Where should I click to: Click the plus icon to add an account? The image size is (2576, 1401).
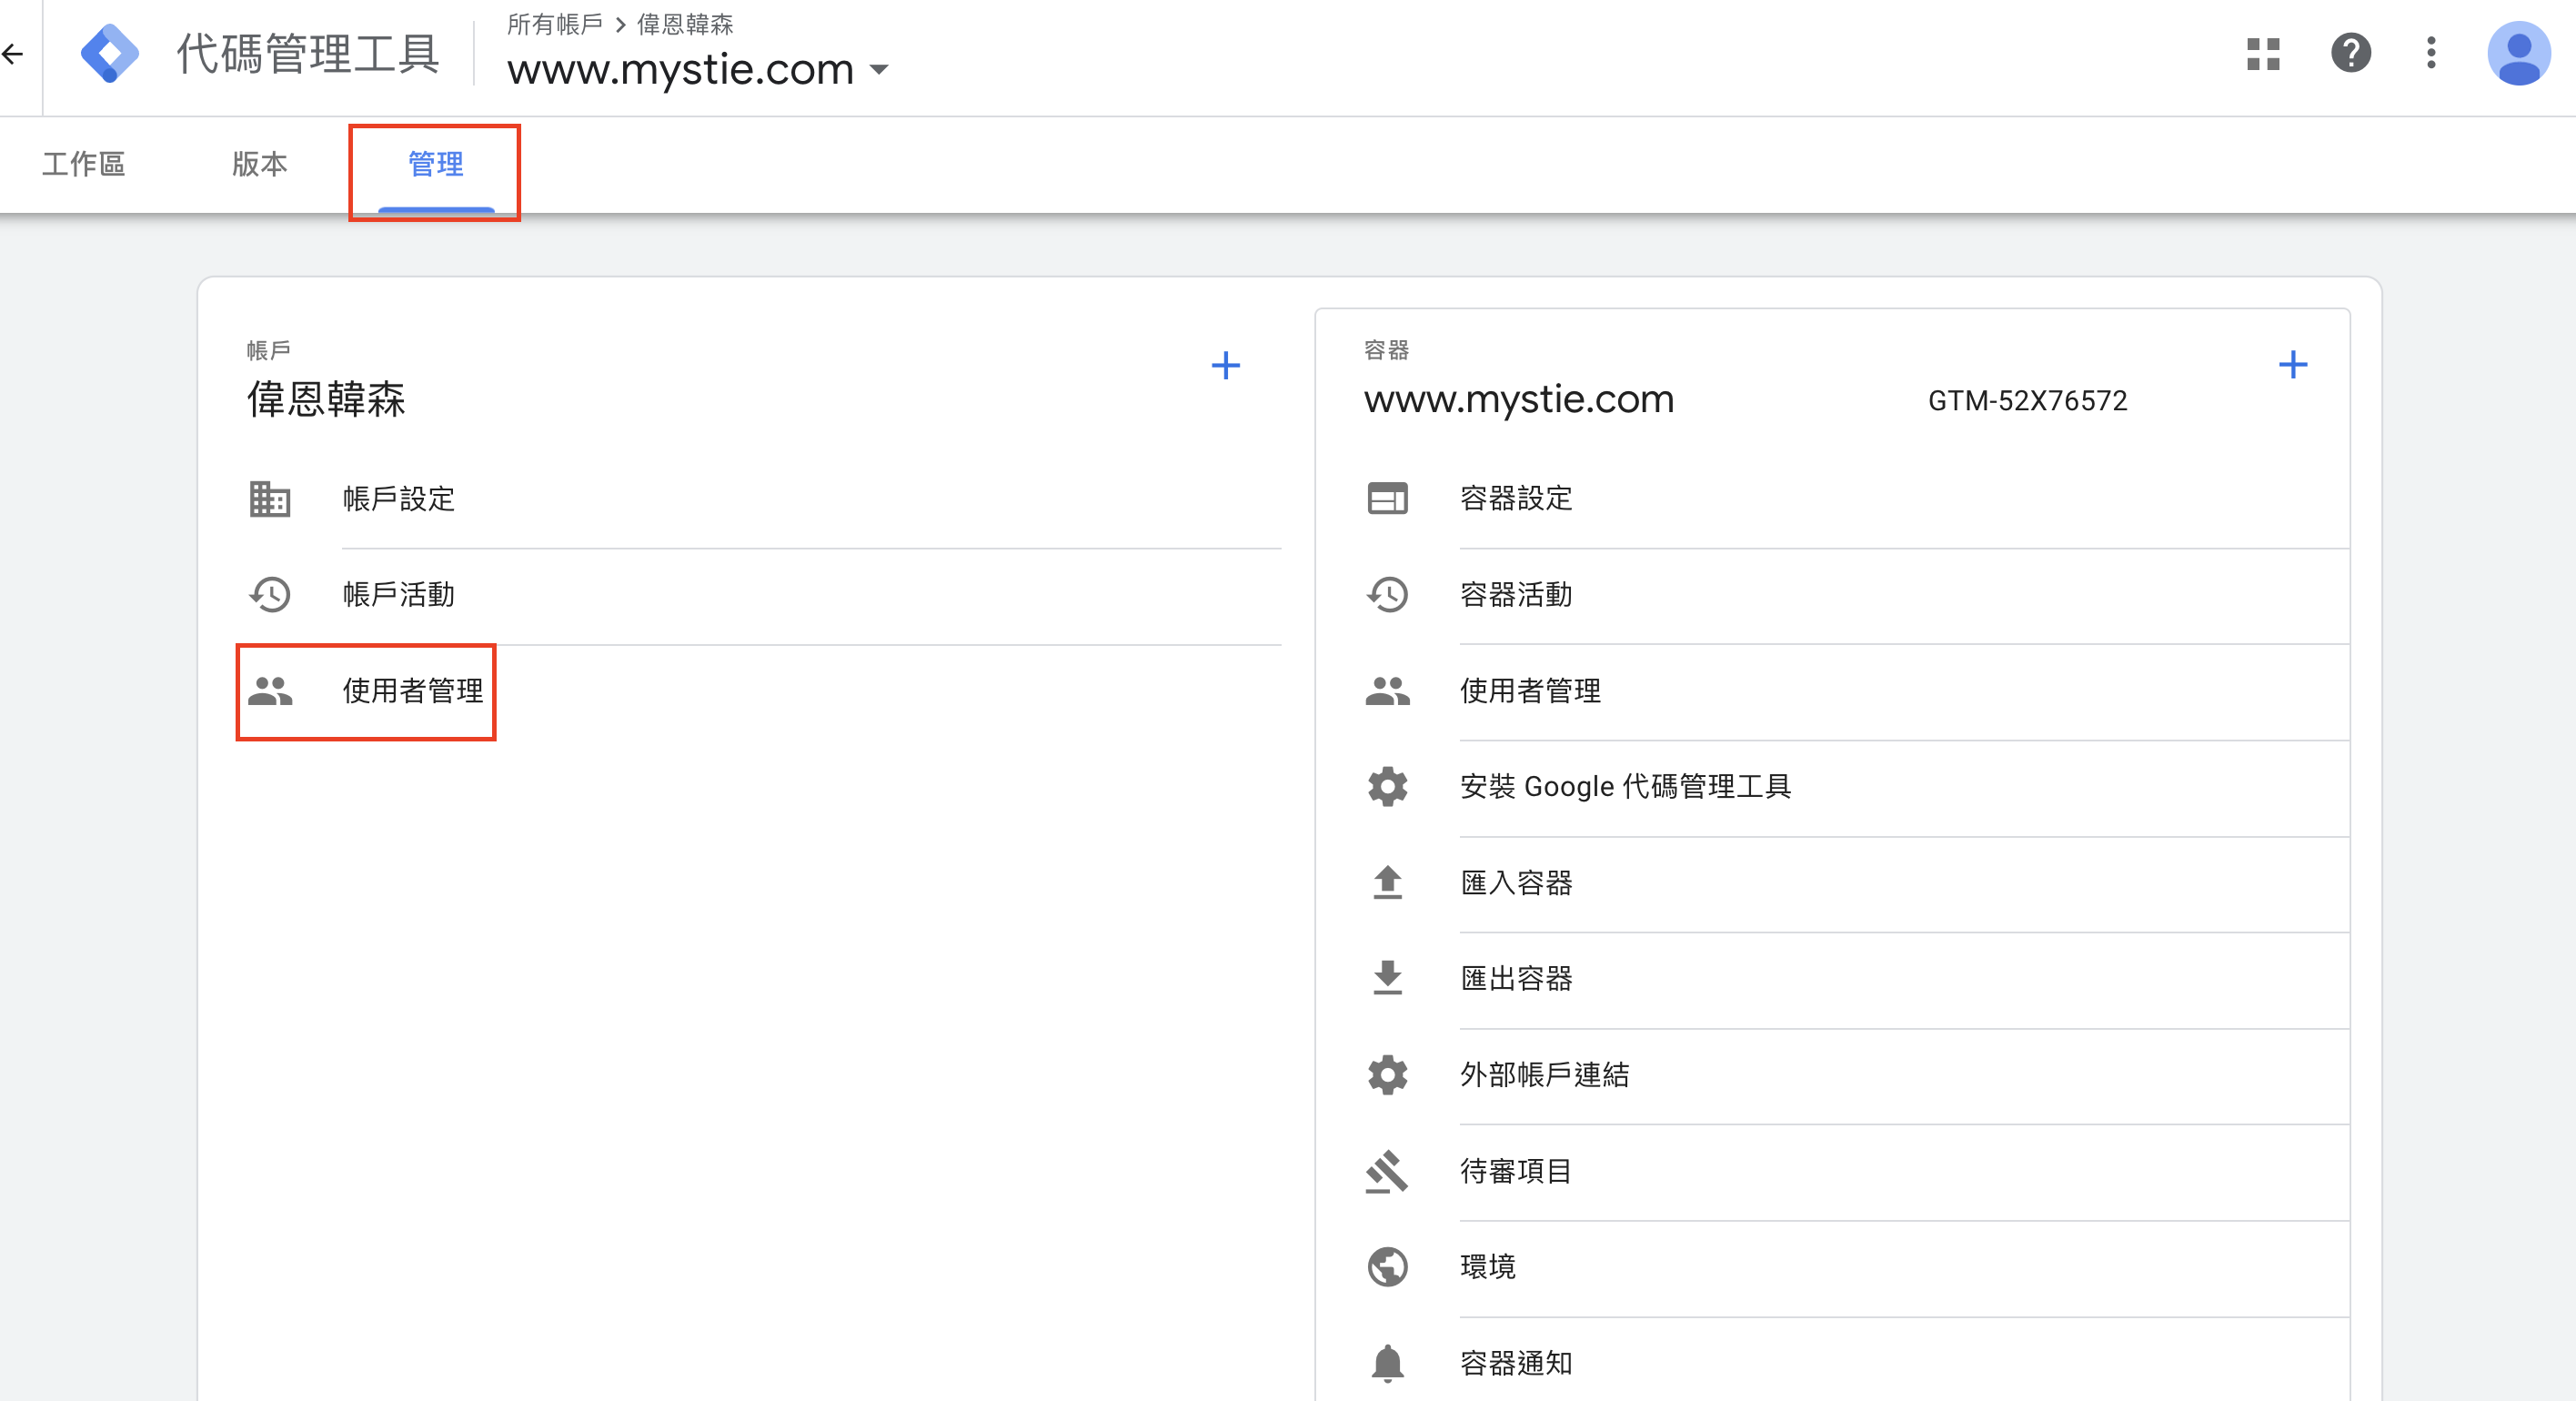[x=1225, y=365]
